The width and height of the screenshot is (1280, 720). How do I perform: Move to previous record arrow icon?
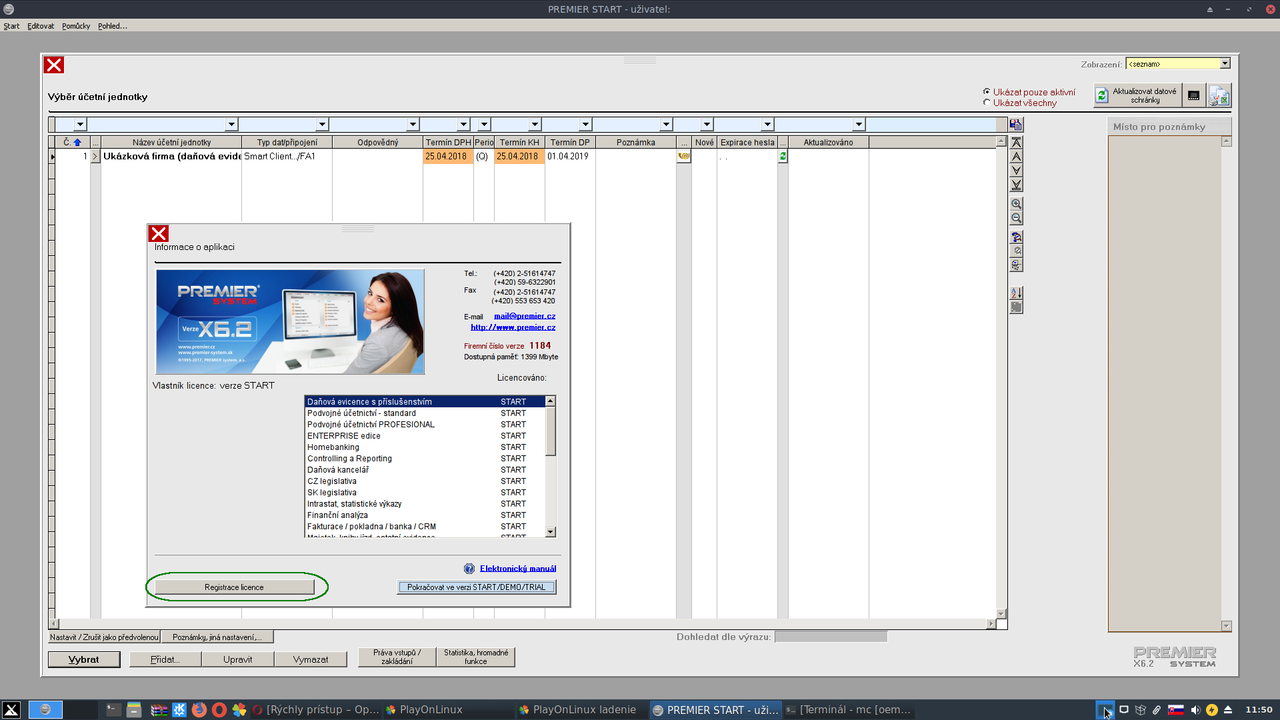point(1016,157)
